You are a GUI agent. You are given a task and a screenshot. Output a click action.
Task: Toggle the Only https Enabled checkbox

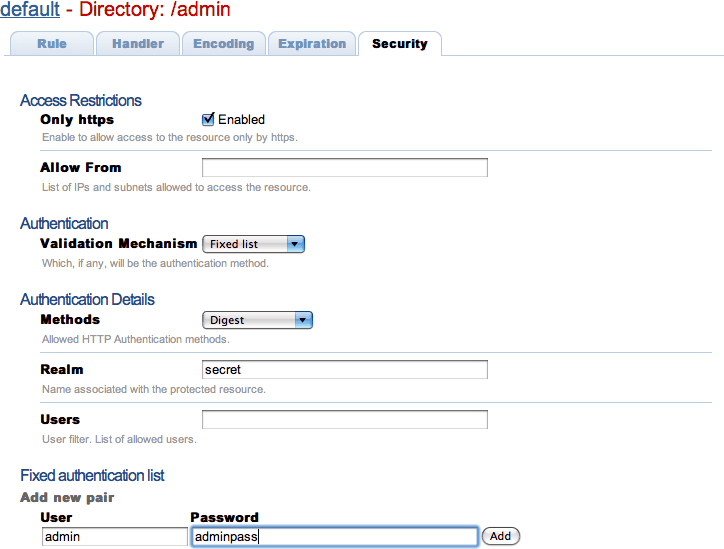click(x=208, y=119)
